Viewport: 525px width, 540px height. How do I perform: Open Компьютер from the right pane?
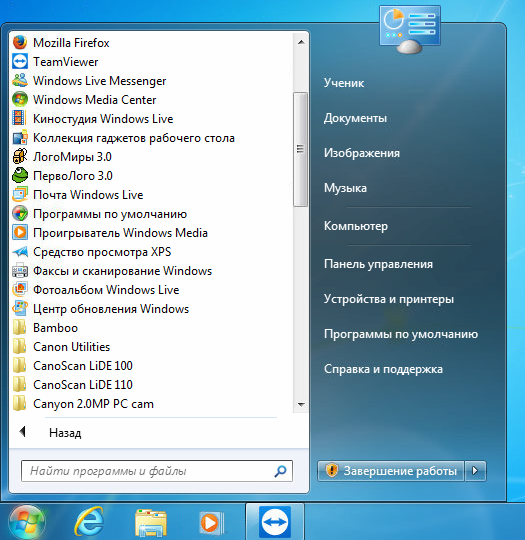click(x=356, y=226)
